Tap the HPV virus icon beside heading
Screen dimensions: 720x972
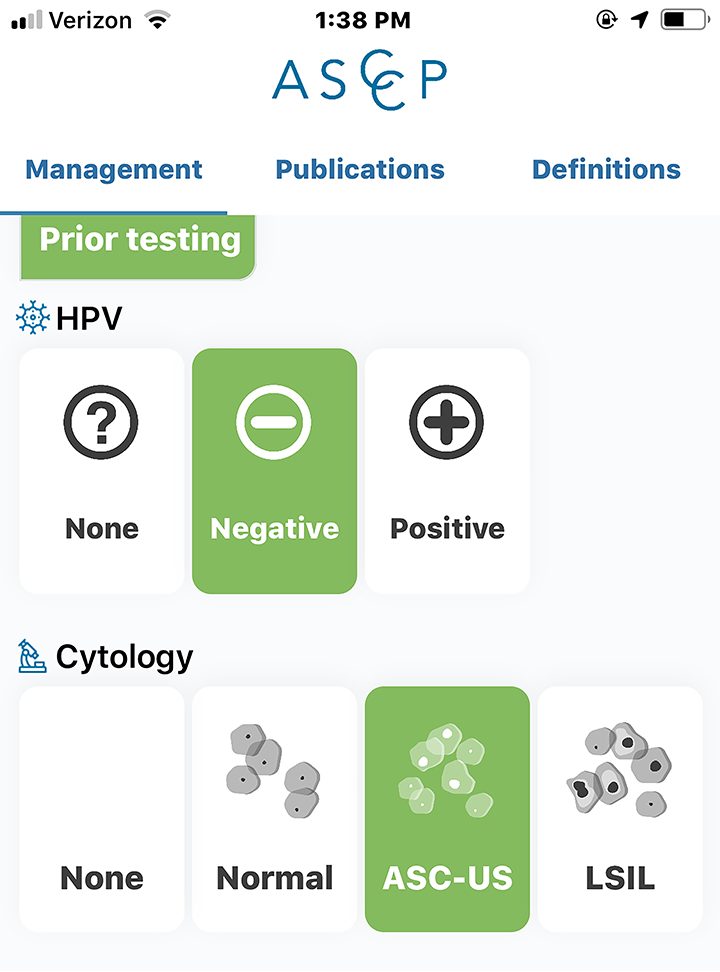(32, 318)
